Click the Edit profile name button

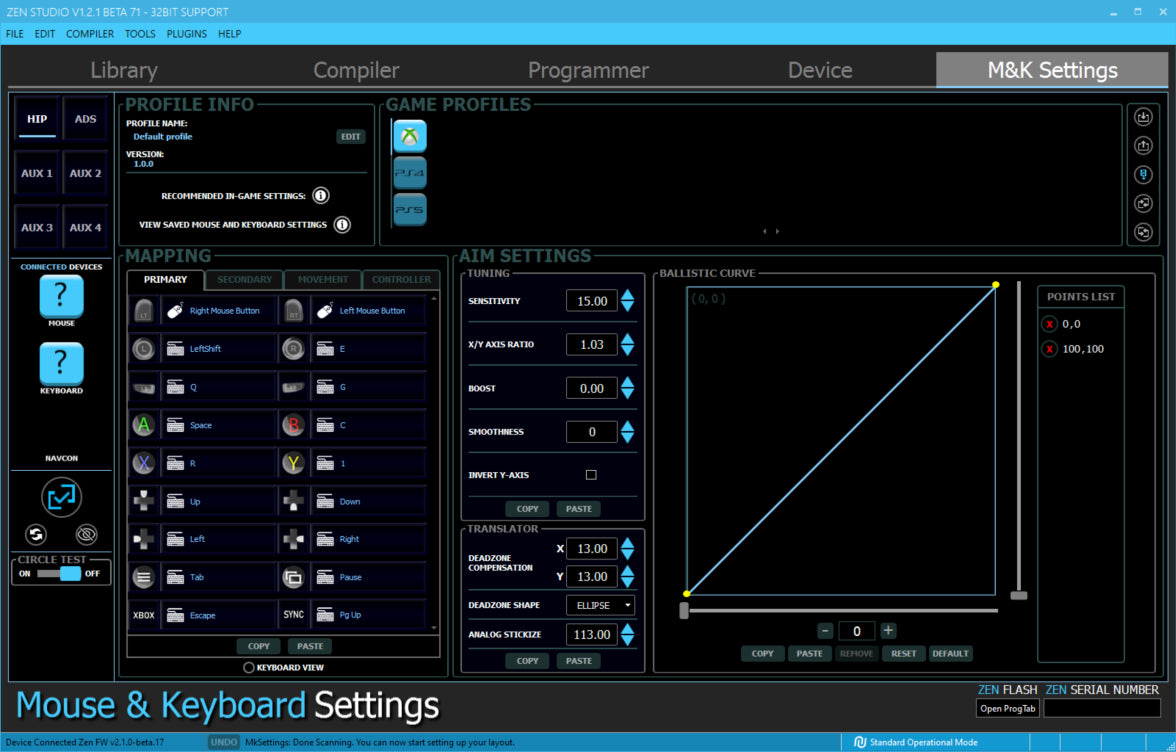click(351, 137)
